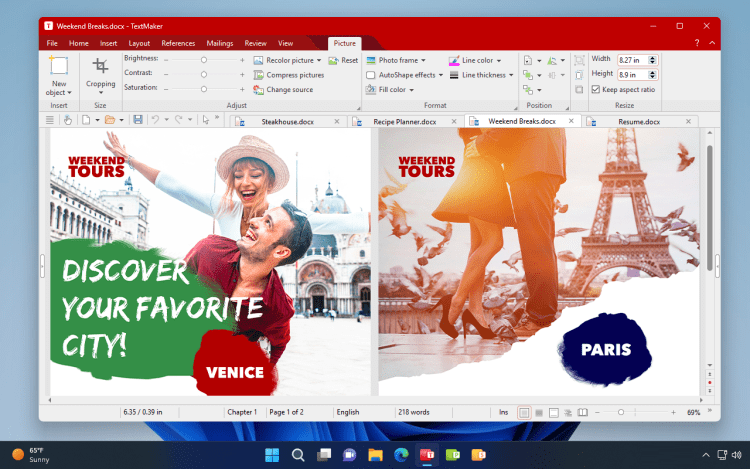Click the Redo arrow icon
The height and width of the screenshot is (469, 750).
178,120
